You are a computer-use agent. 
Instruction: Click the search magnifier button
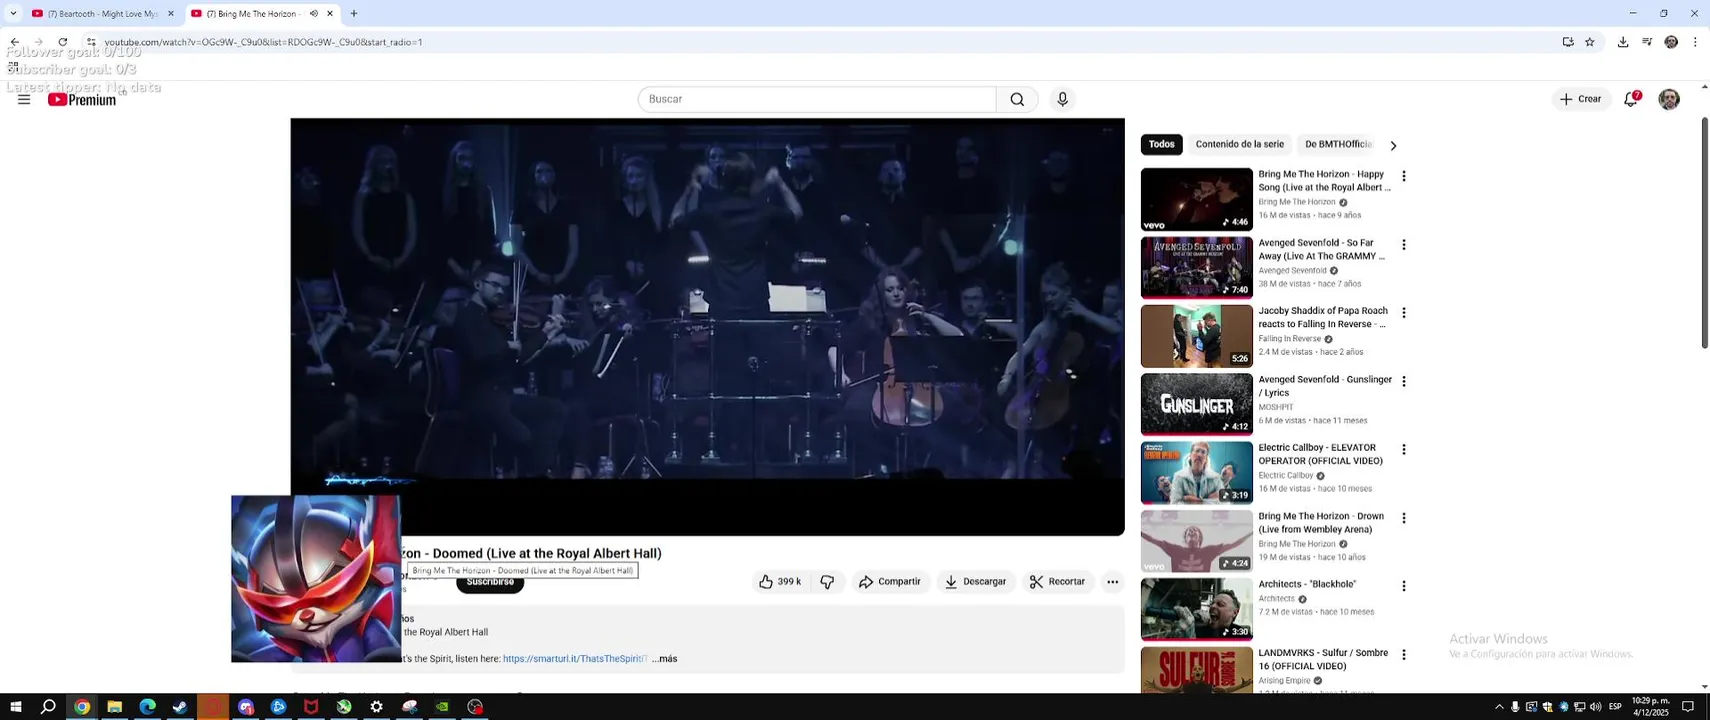(1017, 99)
